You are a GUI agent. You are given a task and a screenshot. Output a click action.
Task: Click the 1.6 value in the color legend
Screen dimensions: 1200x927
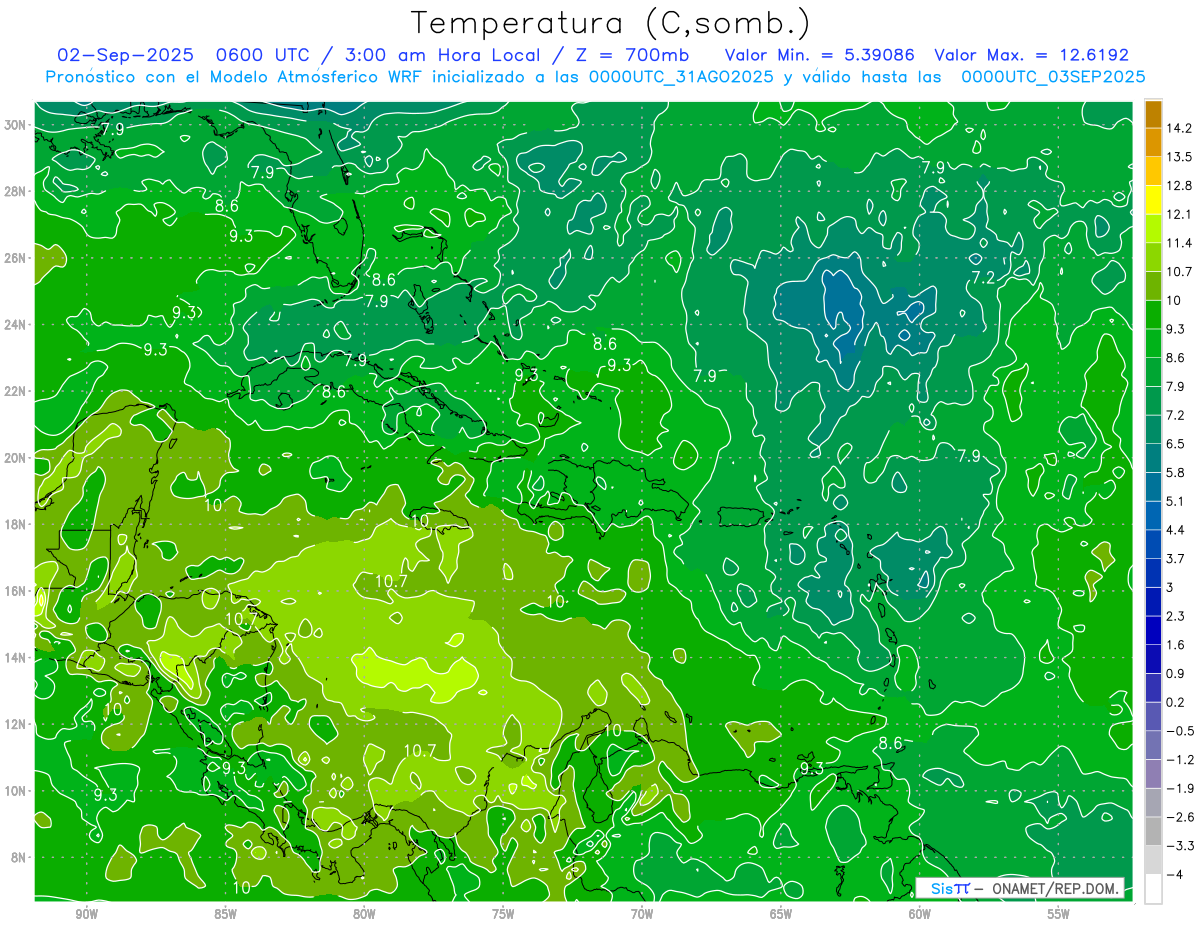(1177, 645)
